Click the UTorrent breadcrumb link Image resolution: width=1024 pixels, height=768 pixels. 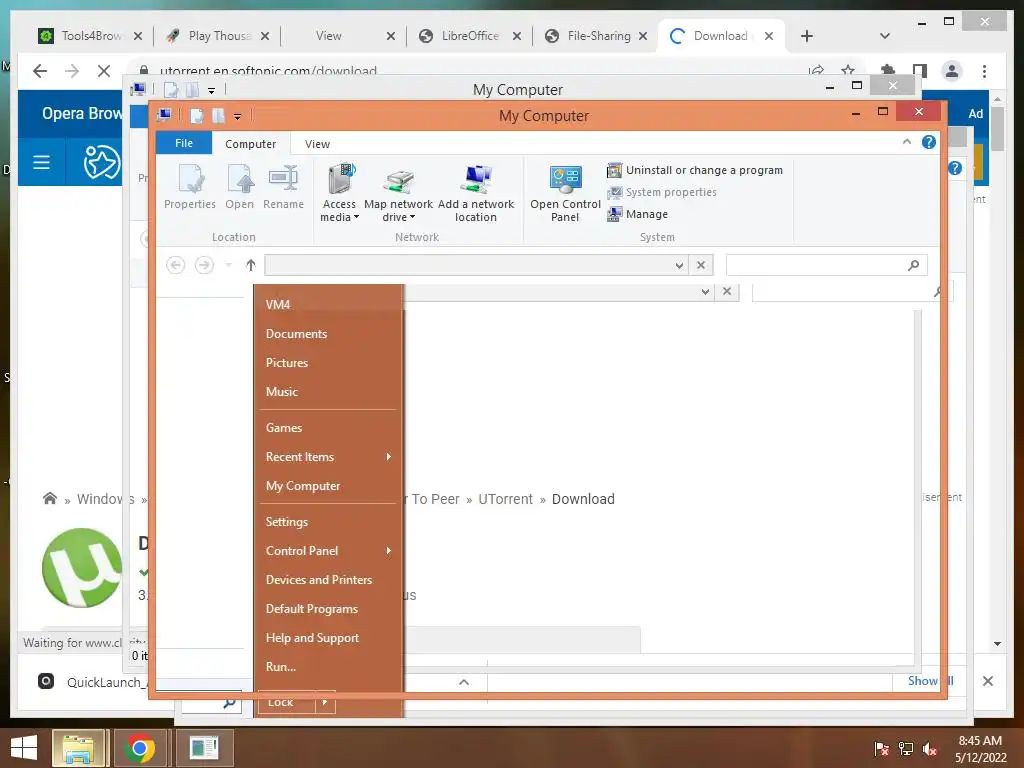505,499
